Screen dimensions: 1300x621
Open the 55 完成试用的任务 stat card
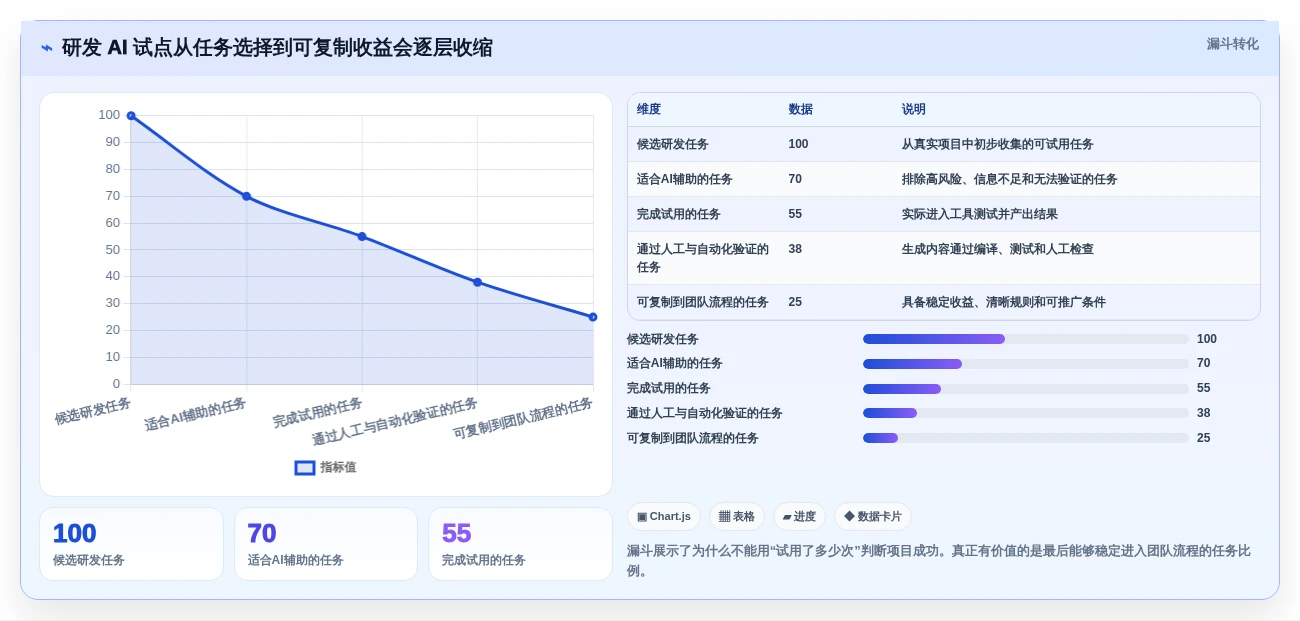(520, 544)
